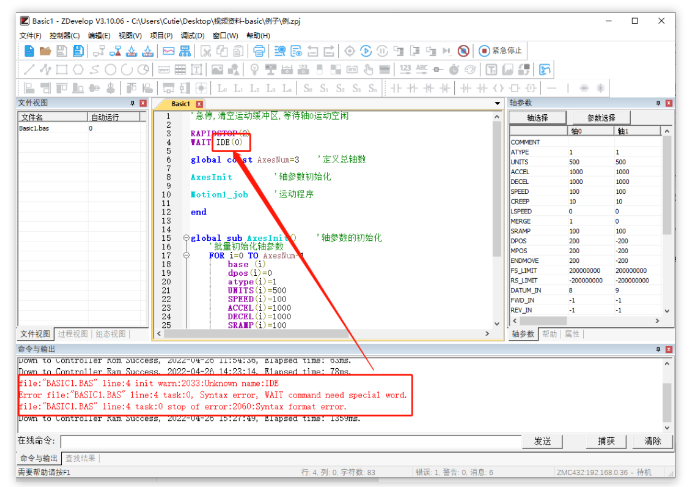Clear all breakpoints via red crossed icon

coord(463,51)
